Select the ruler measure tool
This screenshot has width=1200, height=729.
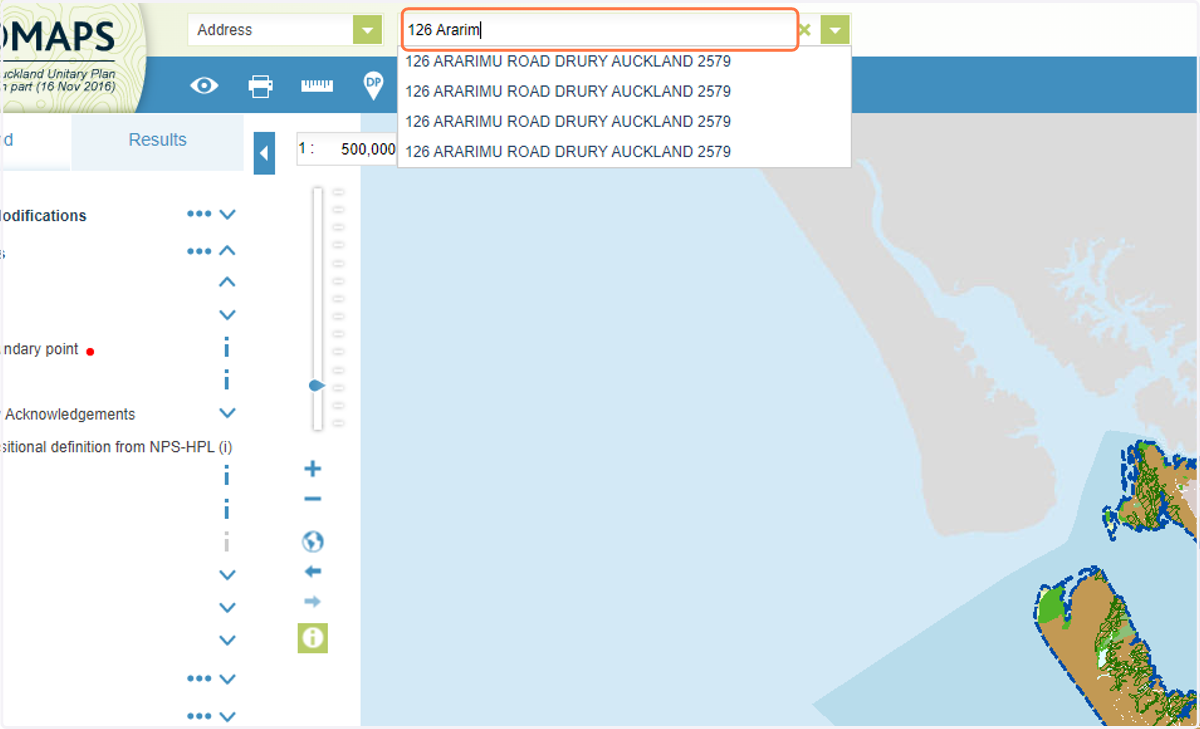(317, 86)
